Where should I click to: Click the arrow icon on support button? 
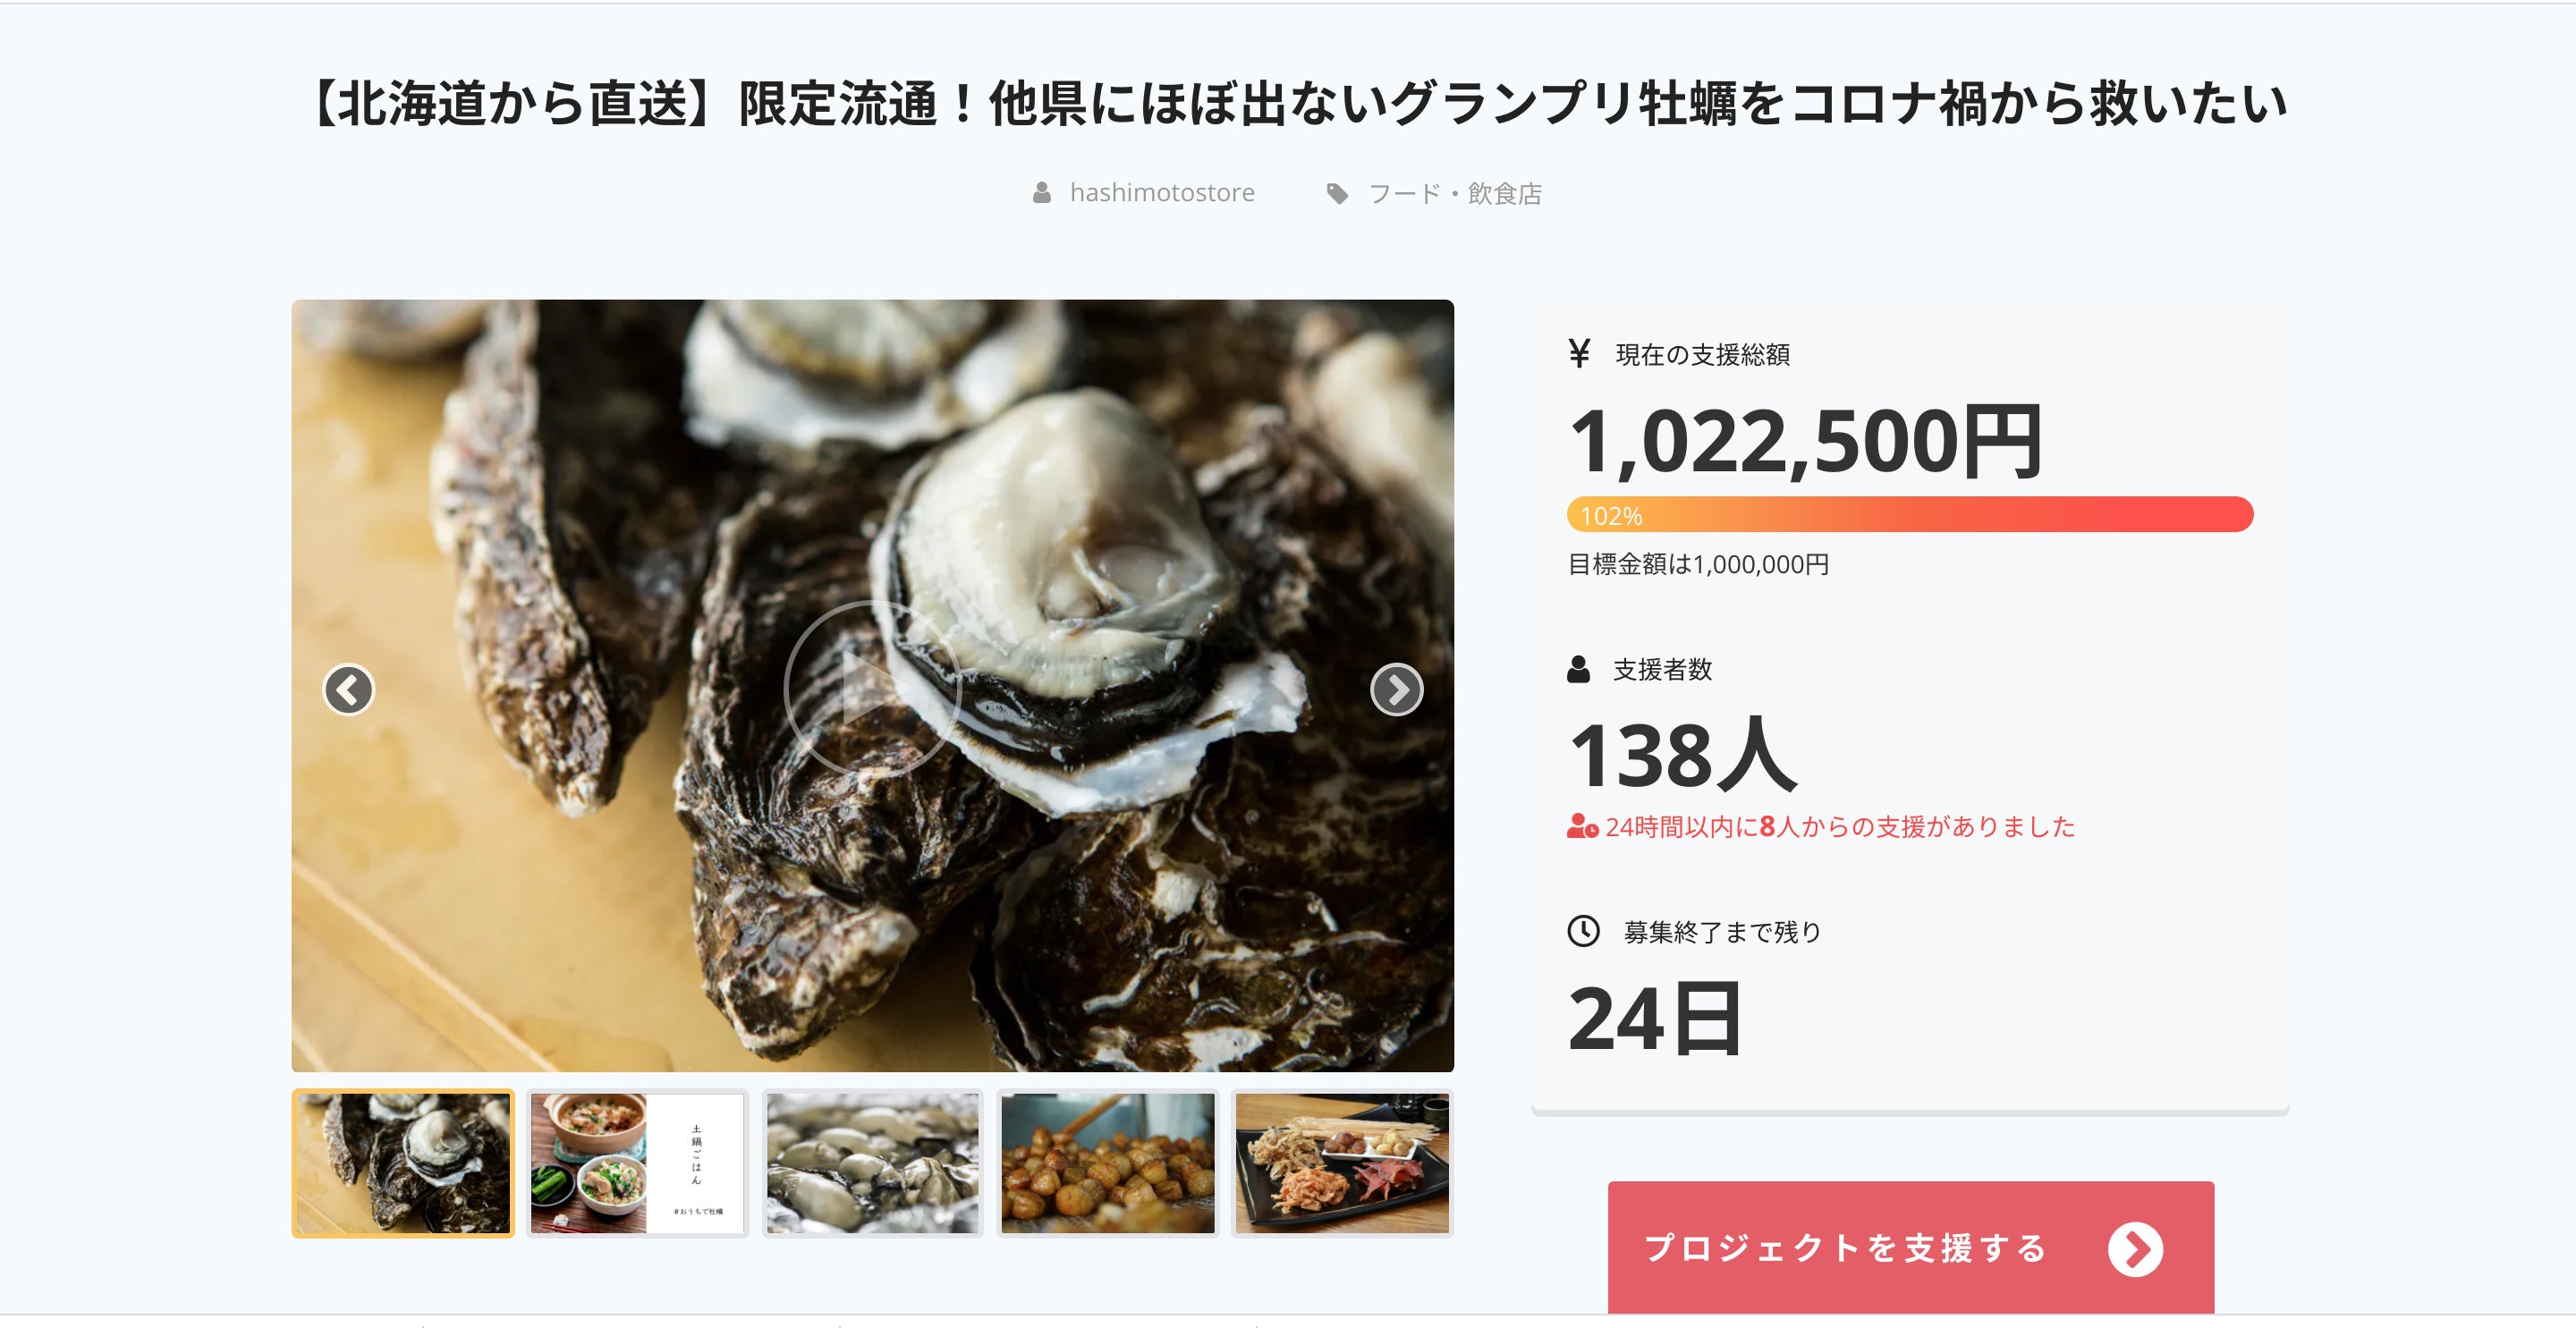2135,1249
